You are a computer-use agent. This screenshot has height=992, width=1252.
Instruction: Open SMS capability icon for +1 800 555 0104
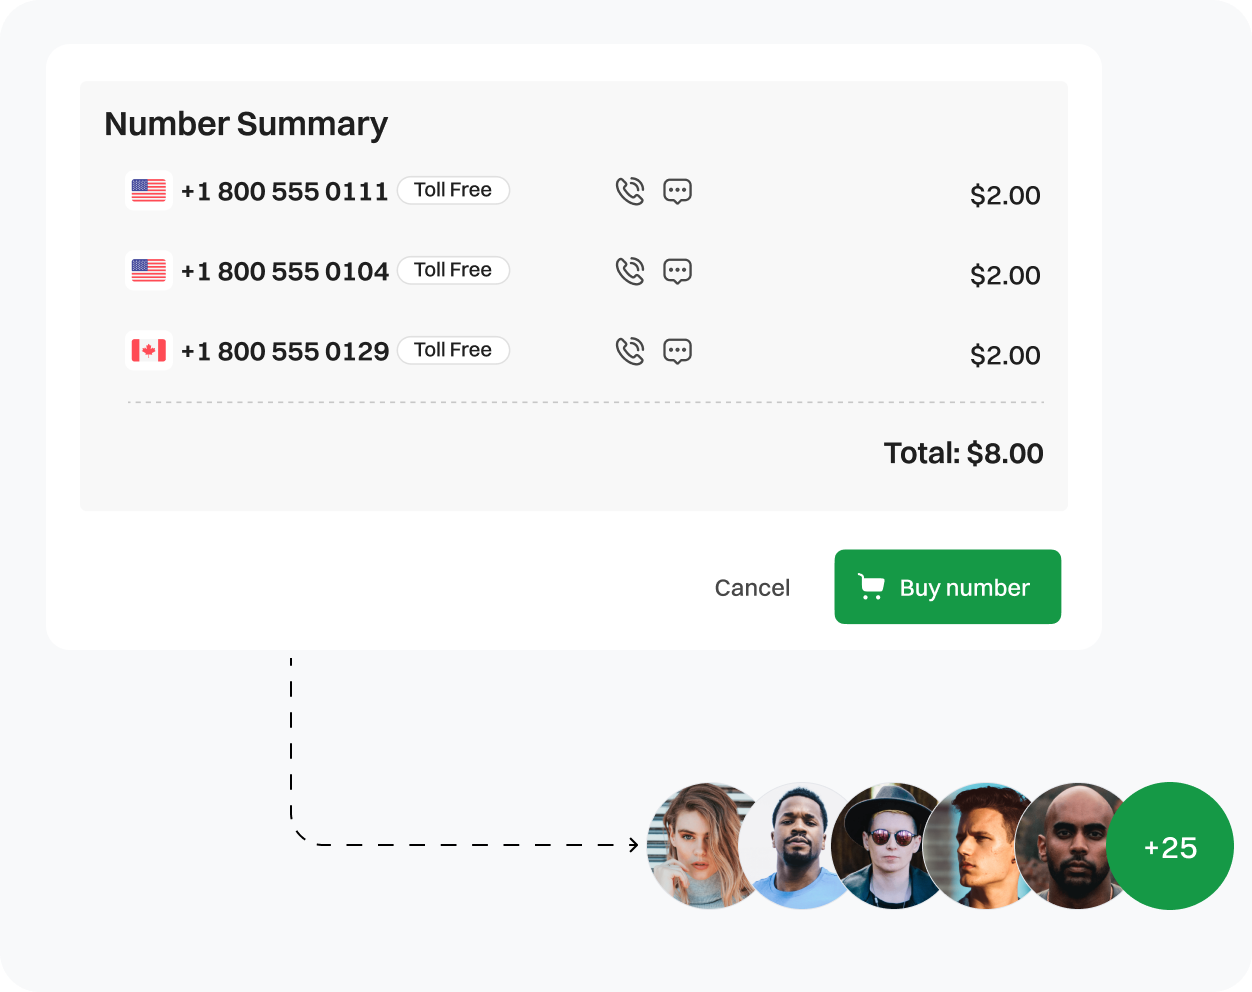[x=677, y=270]
